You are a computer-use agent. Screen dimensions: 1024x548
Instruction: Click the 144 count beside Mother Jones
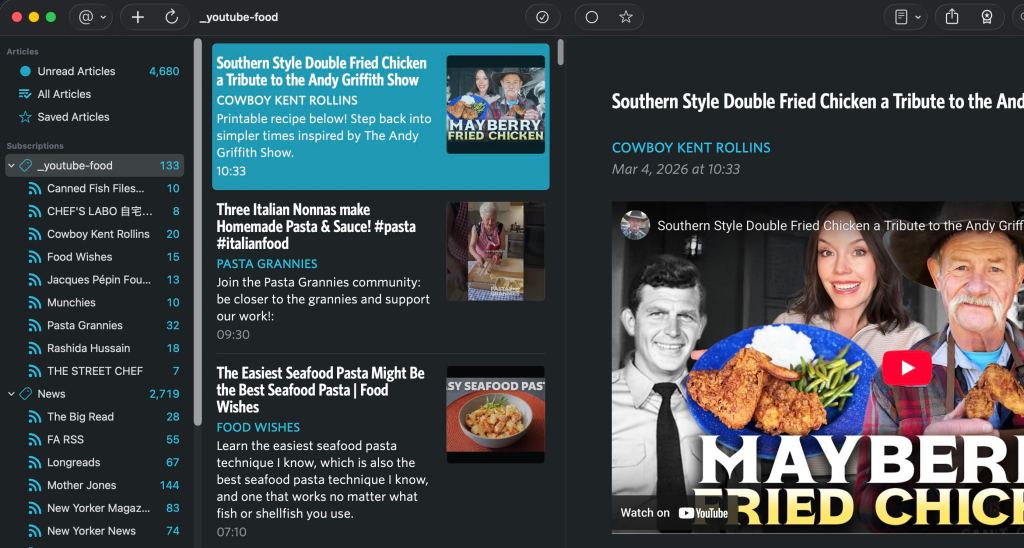coord(169,485)
